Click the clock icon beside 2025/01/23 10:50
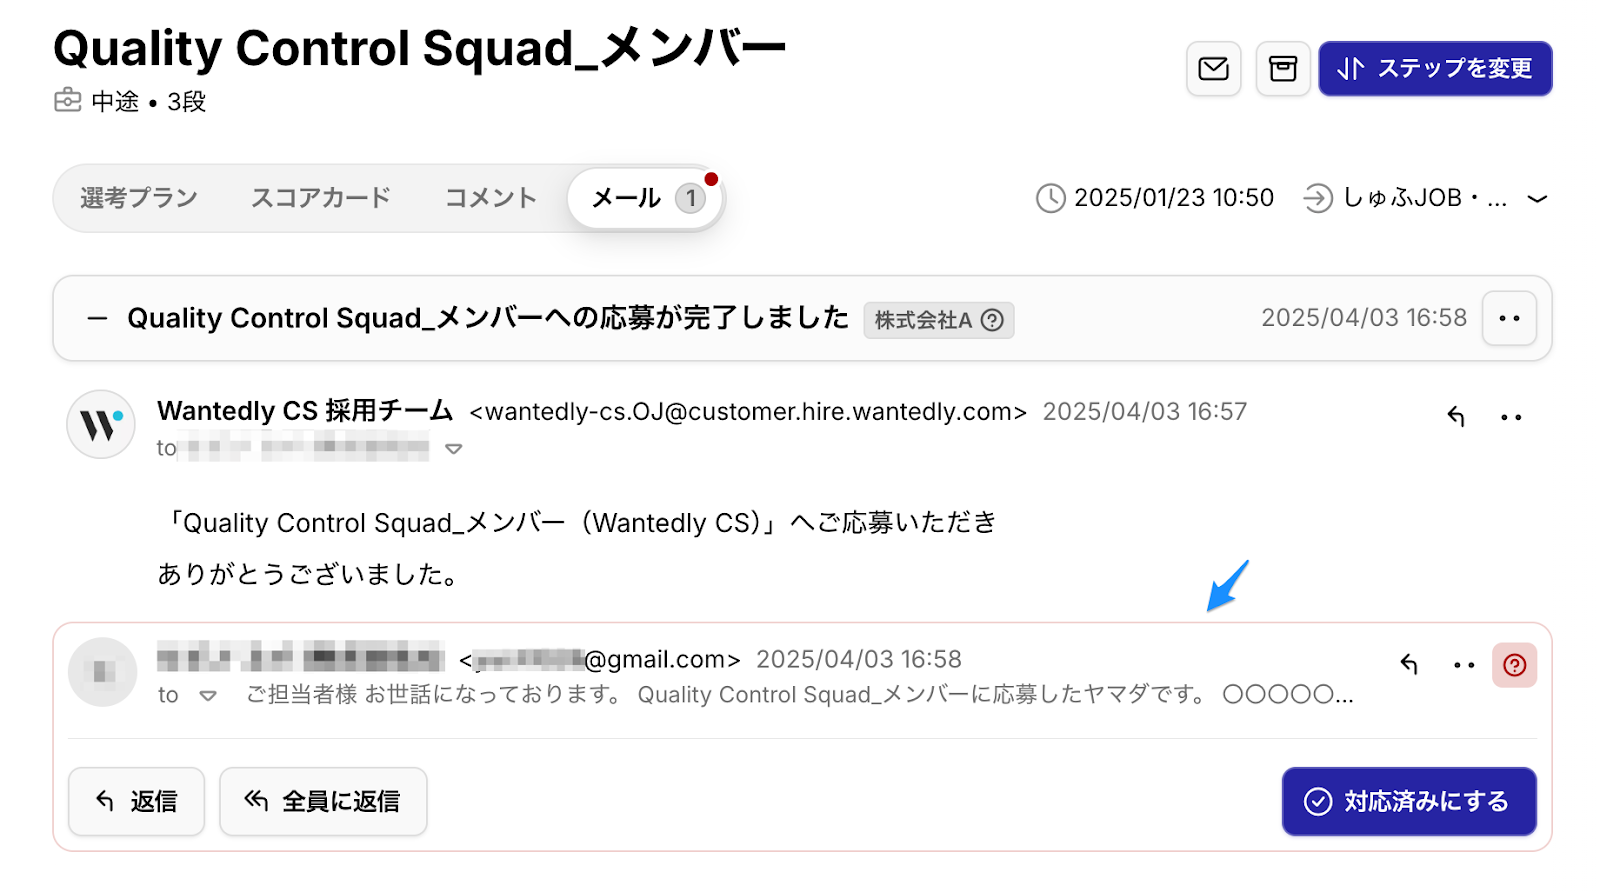This screenshot has width=1600, height=892. [x=1050, y=198]
